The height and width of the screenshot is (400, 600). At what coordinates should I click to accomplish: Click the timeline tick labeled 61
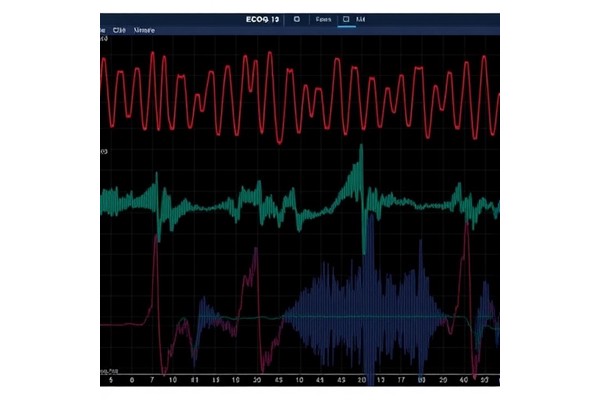point(197,381)
